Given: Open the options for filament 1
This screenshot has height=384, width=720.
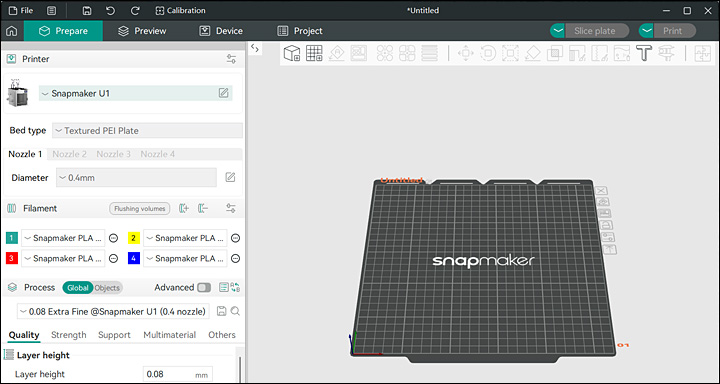Looking at the screenshot, I should [x=113, y=238].
